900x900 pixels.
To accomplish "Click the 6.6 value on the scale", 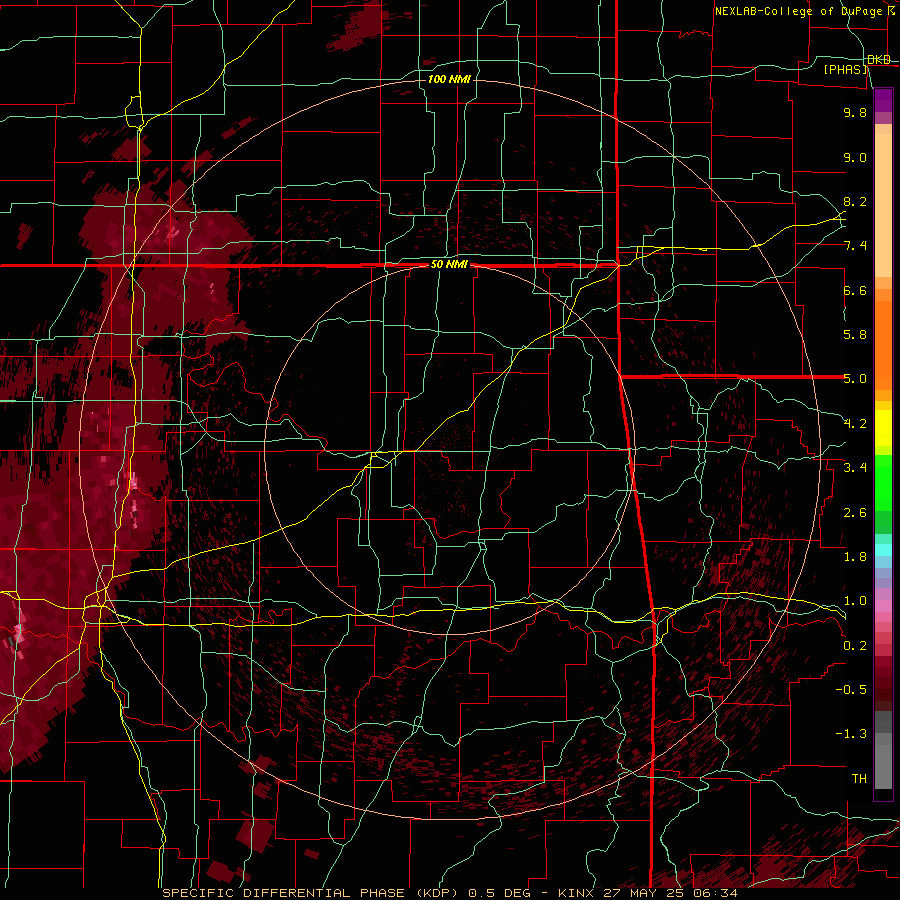I will pos(855,290).
